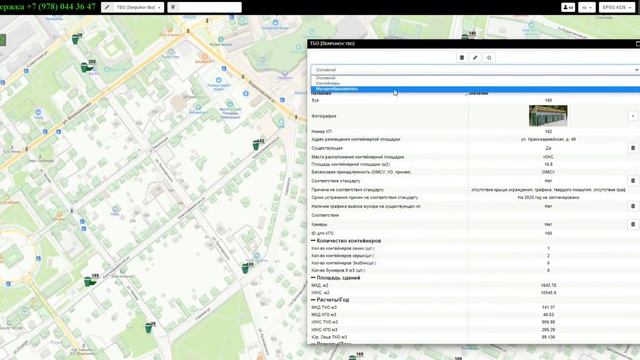Choose Мусорообразователь highlighted list option
This screenshot has width=640, height=360.
pos(475,89)
